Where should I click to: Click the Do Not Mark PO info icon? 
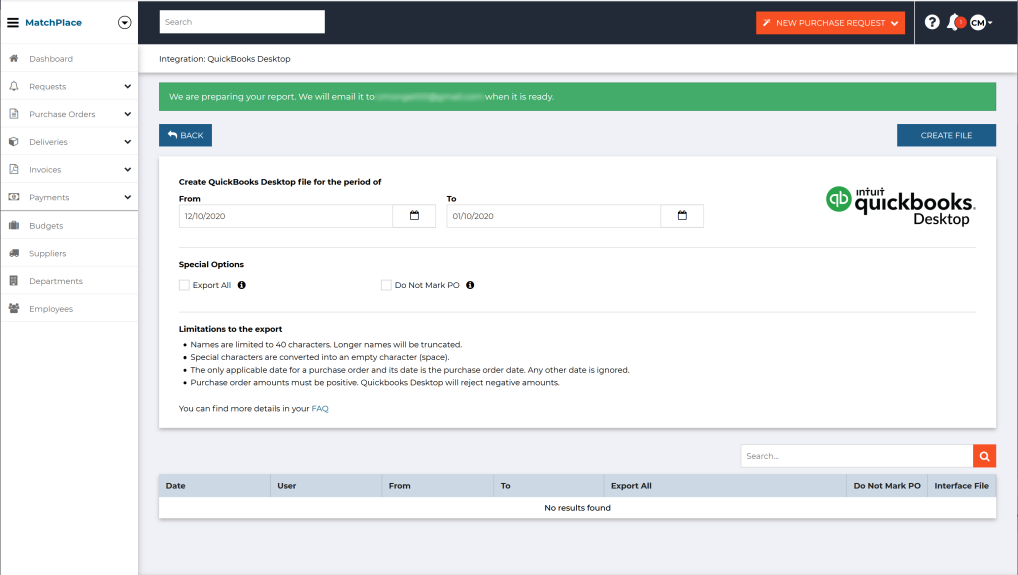[470, 285]
